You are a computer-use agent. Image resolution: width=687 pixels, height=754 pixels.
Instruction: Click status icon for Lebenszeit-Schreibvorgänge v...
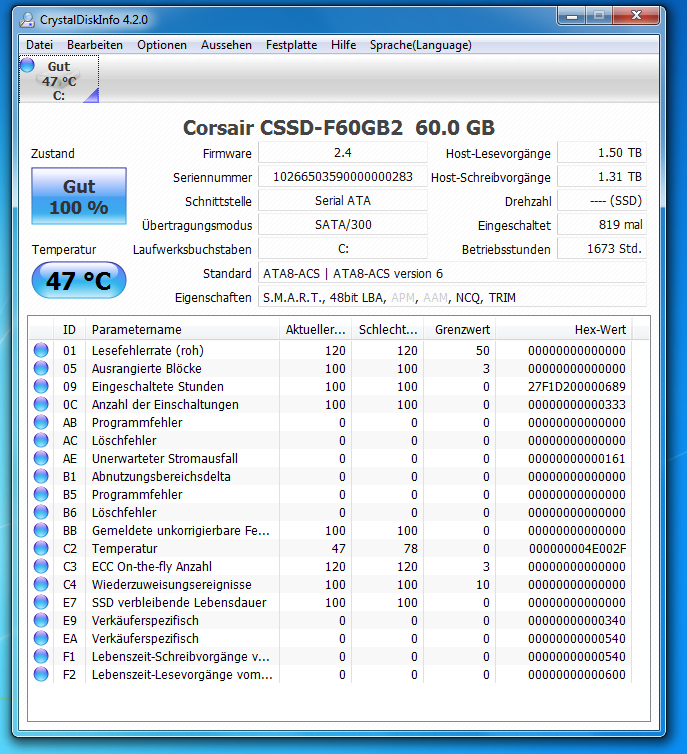tap(41, 656)
